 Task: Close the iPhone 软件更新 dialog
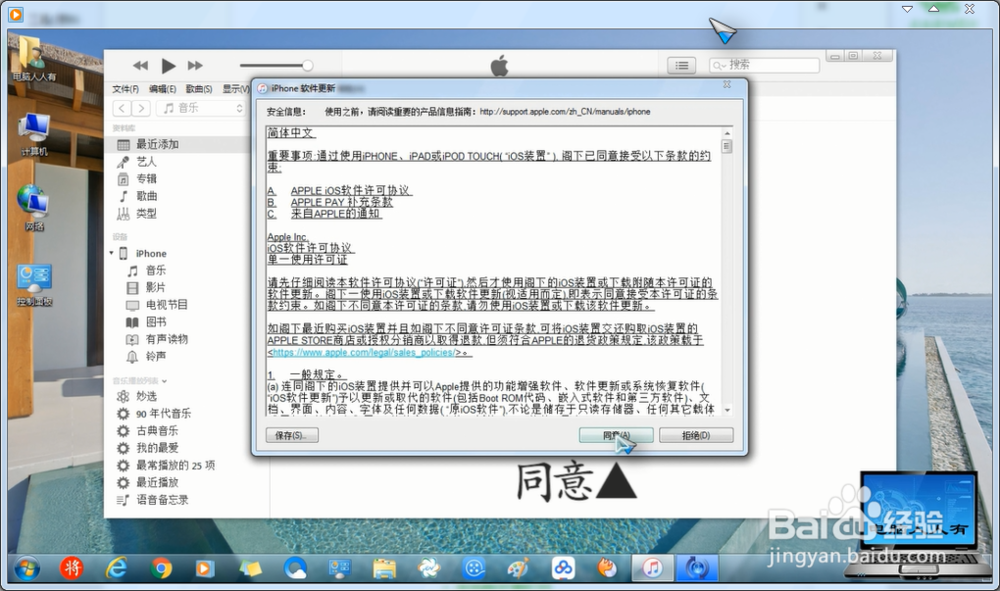[726, 84]
